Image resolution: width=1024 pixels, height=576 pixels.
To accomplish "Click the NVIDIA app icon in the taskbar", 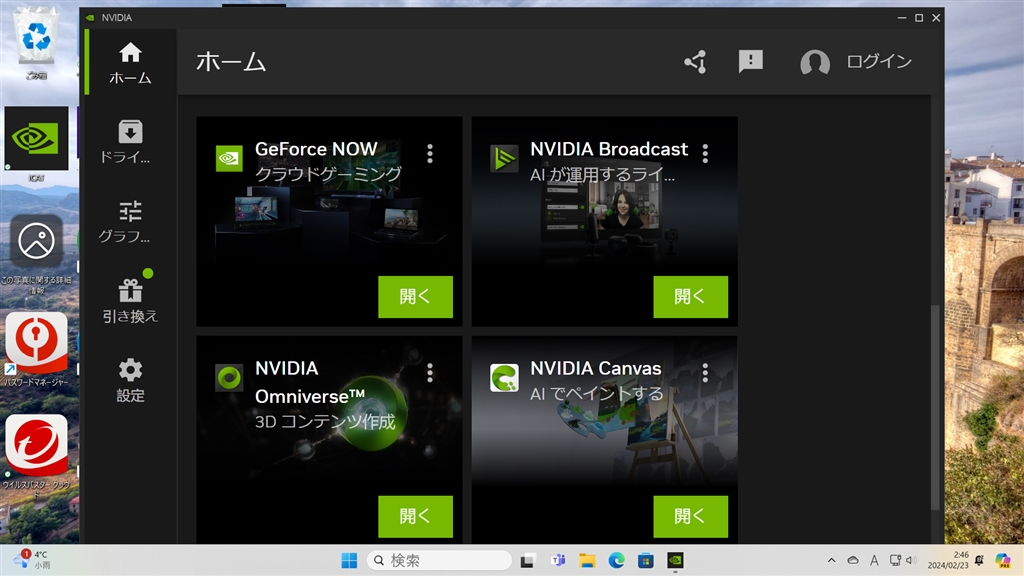I will point(675,560).
